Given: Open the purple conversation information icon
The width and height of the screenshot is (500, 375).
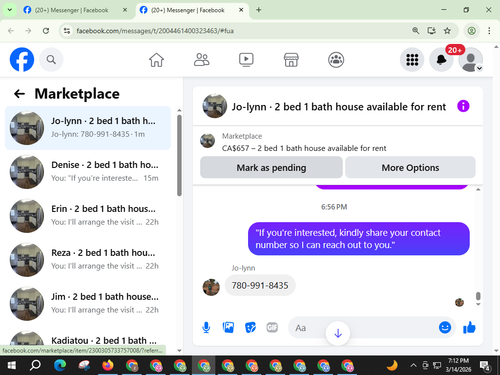Looking at the screenshot, I should click(463, 106).
